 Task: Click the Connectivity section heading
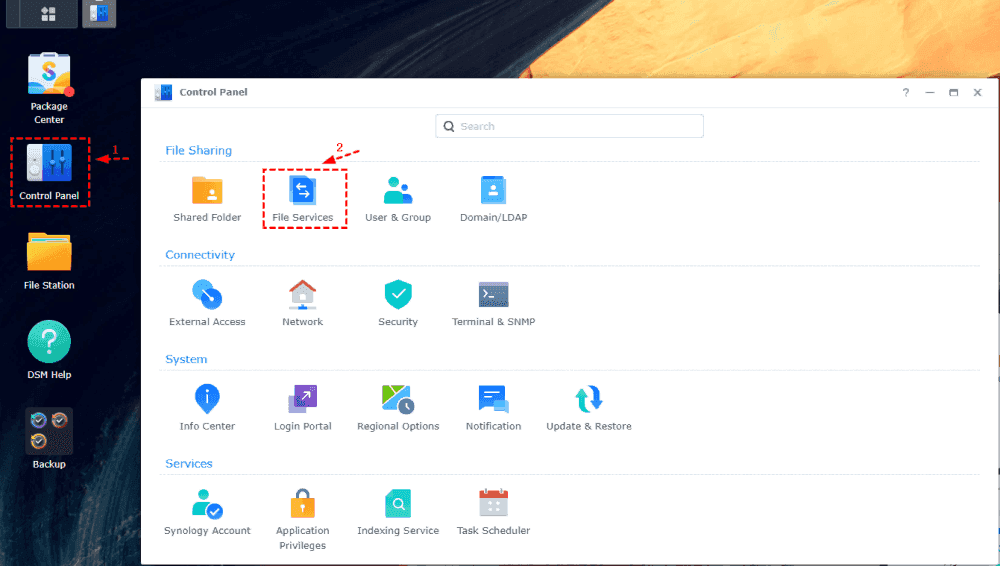pos(200,255)
